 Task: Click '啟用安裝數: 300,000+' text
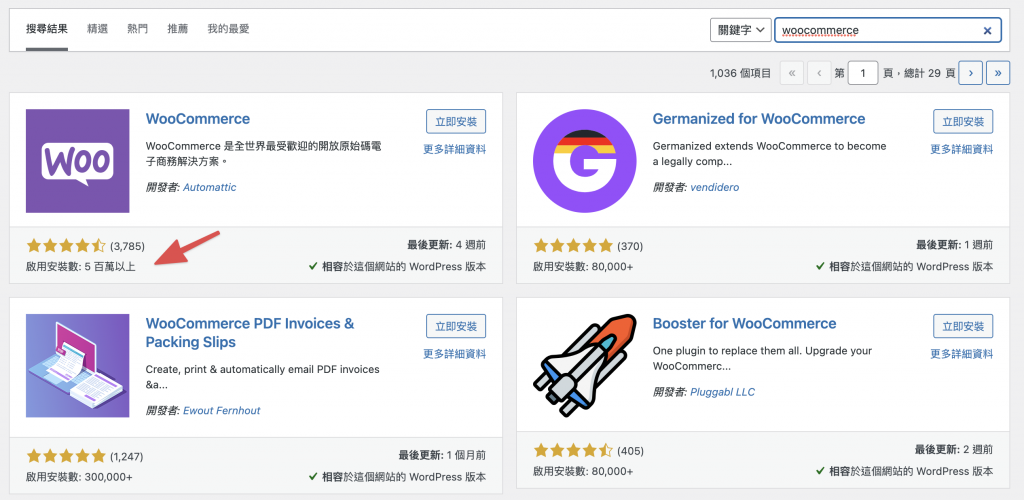79,477
